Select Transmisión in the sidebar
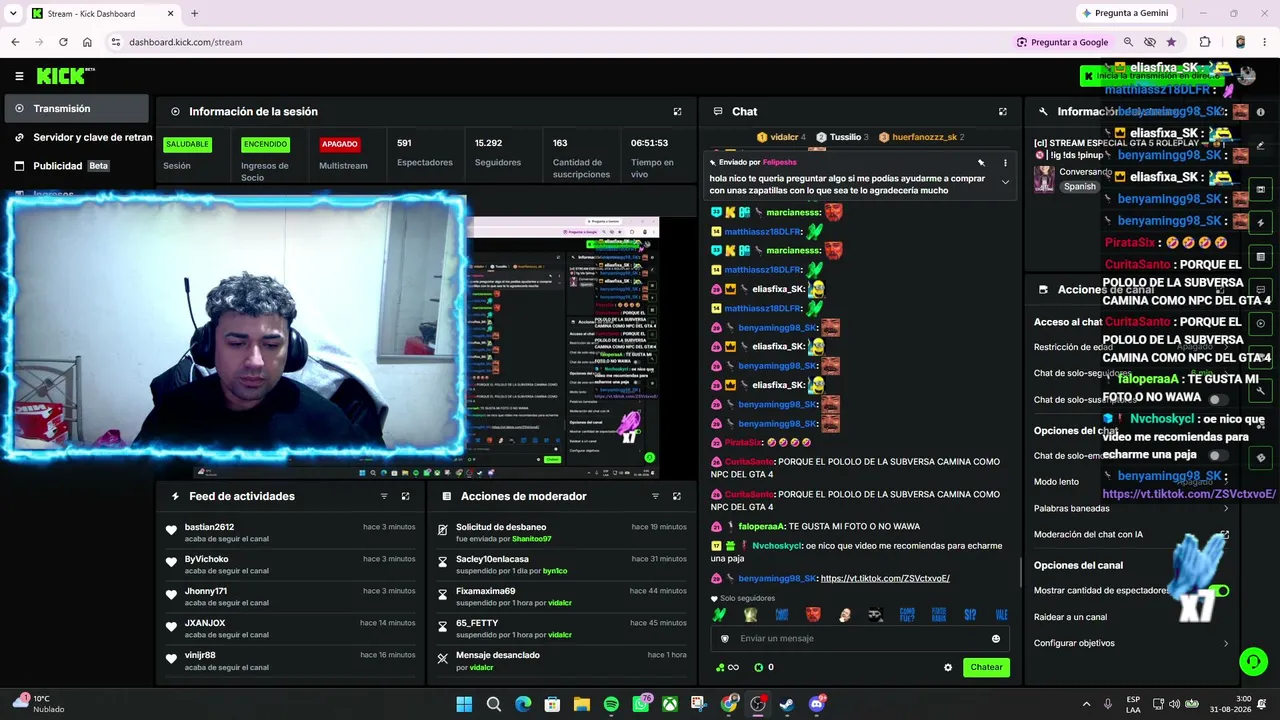Viewport: 1280px width, 720px height. tap(76, 109)
